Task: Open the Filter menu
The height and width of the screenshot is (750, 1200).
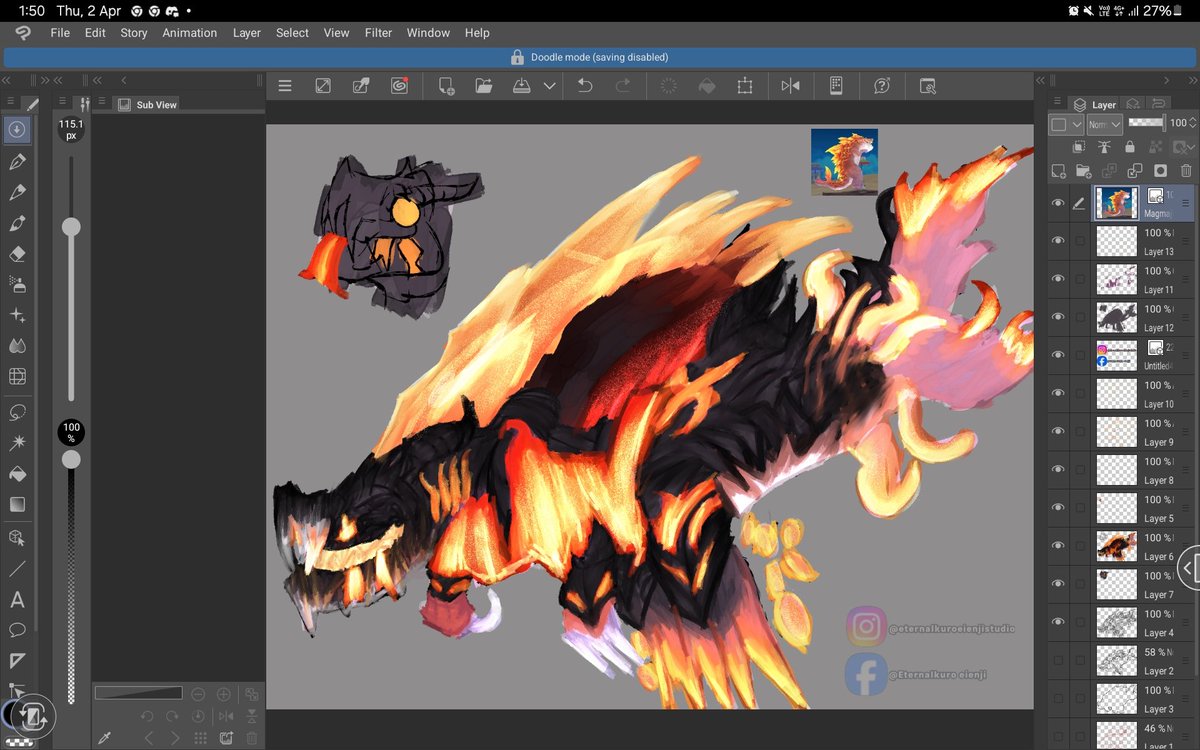Action: tap(378, 33)
